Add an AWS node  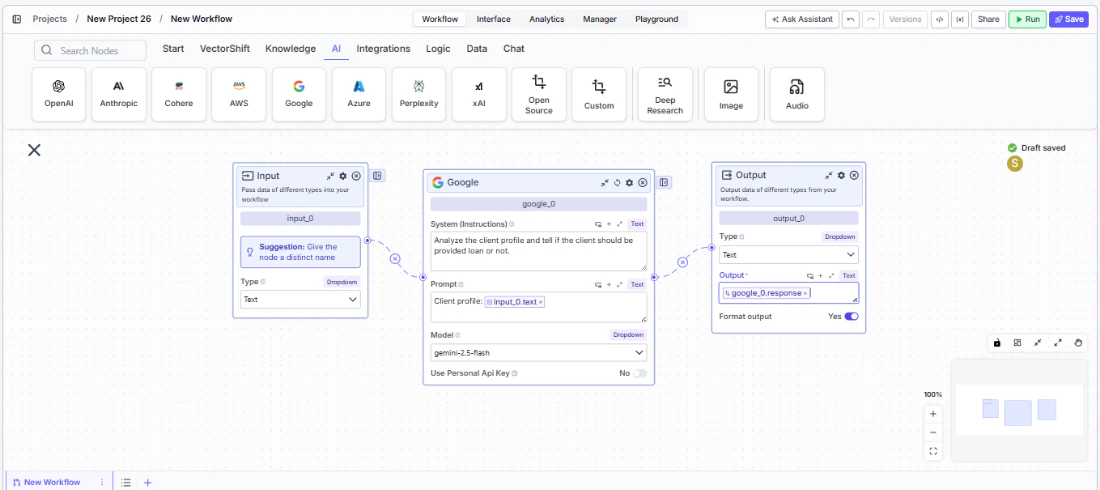[239, 94]
